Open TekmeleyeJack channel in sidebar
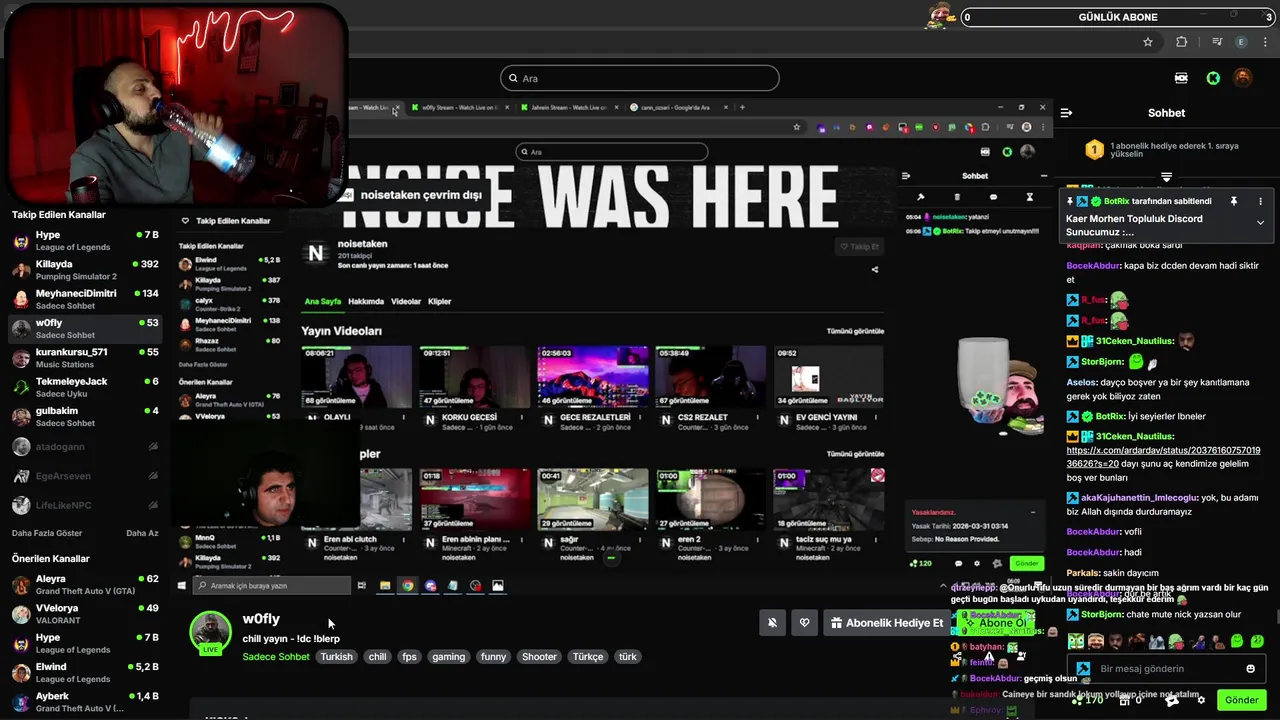Screen dimensions: 1280x720 [85, 387]
